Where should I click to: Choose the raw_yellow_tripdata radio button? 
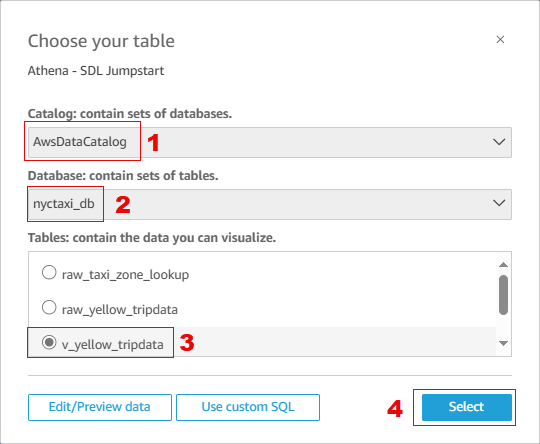tap(49, 307)
